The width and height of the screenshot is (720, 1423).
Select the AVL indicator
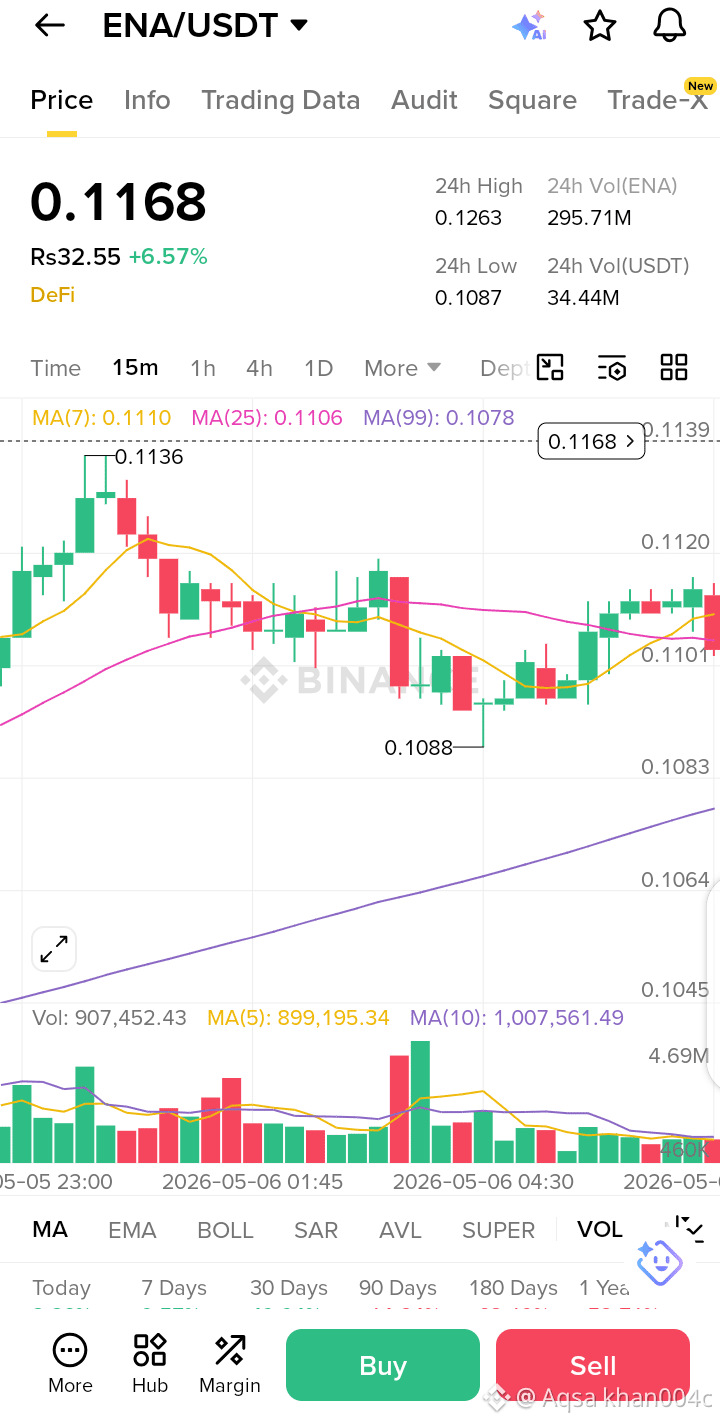click(400, 1230)
